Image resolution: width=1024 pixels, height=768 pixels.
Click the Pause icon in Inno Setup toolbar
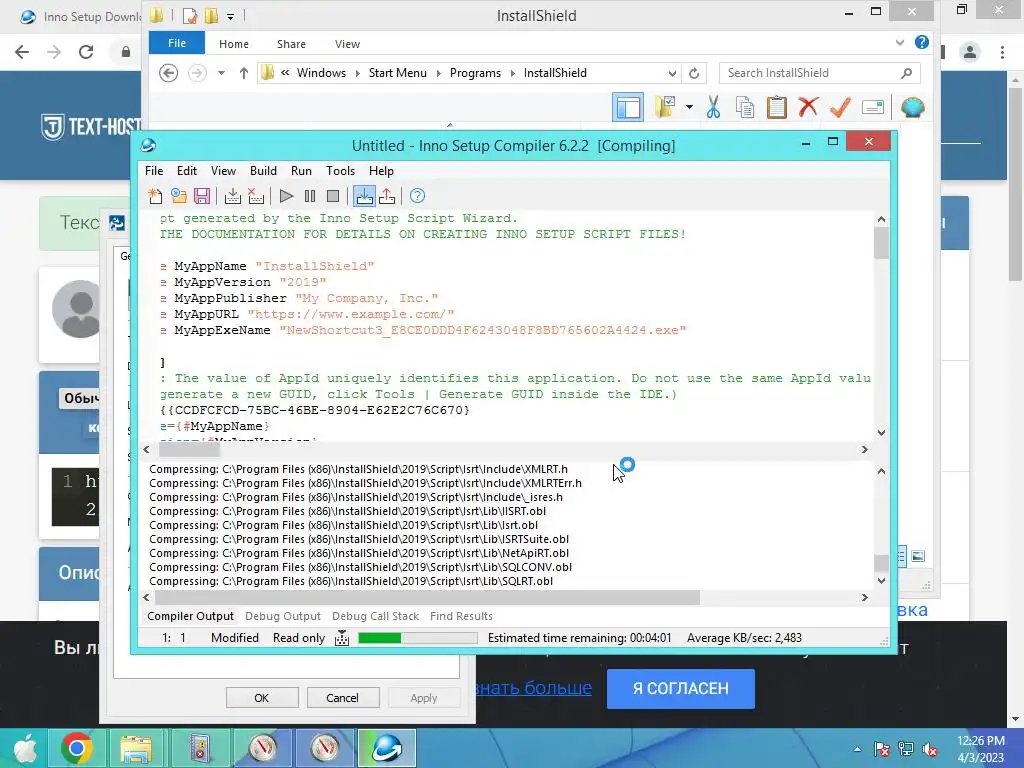pyautogui.click(x=310, y=196)
